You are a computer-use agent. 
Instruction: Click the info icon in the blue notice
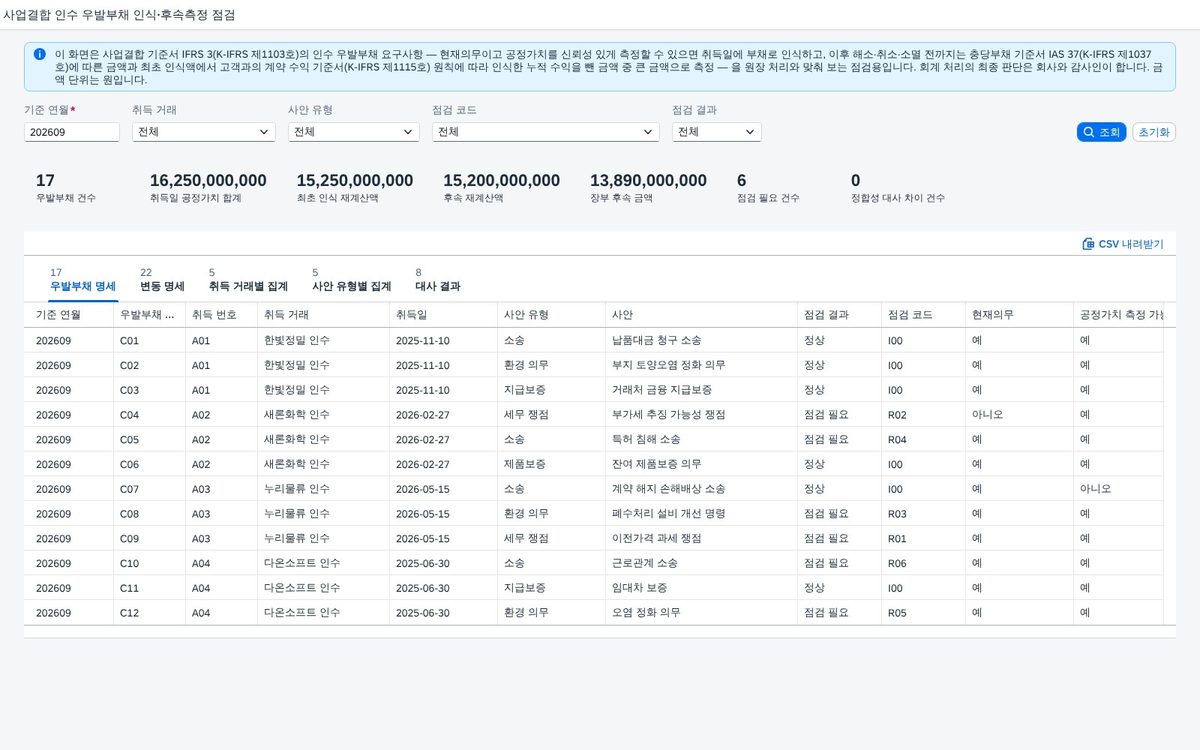pos(39,54)
